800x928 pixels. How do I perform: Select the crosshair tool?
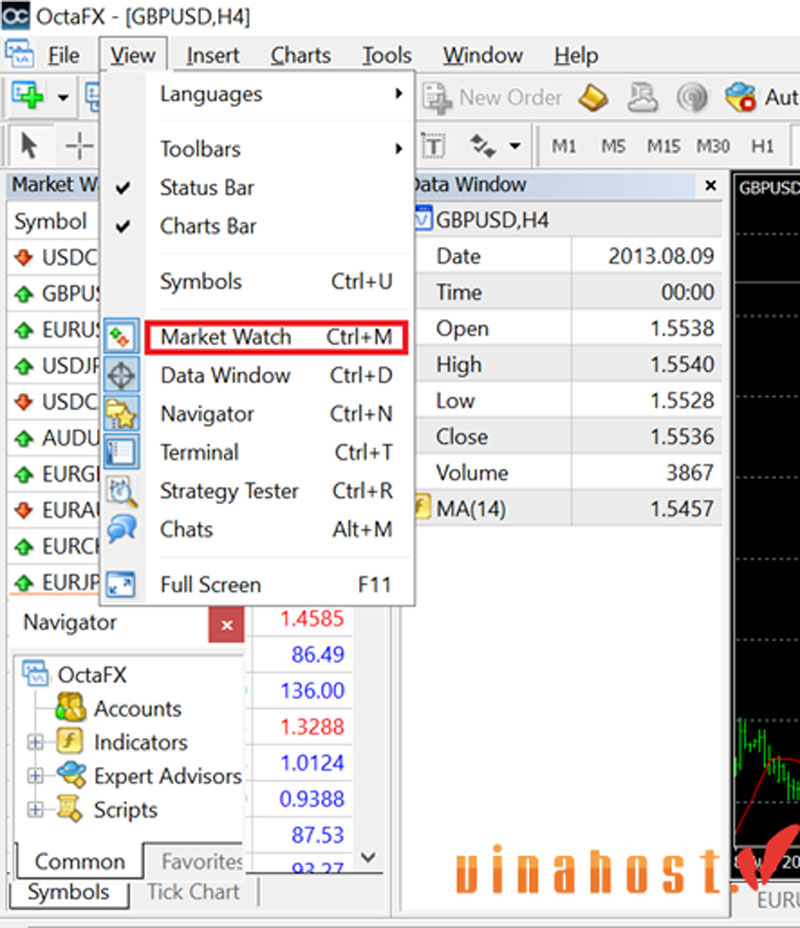pyautogui.click(x=79, y=146)
